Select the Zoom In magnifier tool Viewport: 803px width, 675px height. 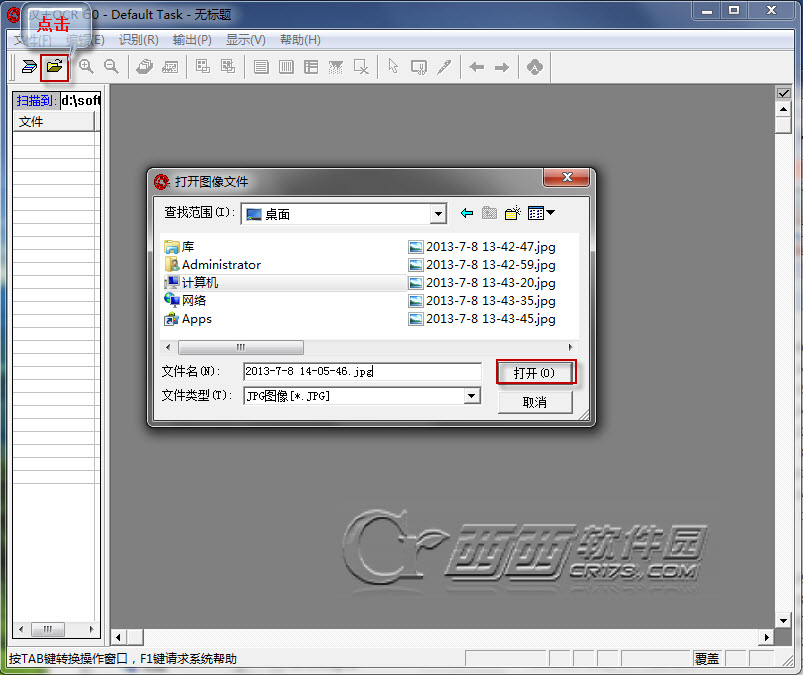click(x=86, y=66)
